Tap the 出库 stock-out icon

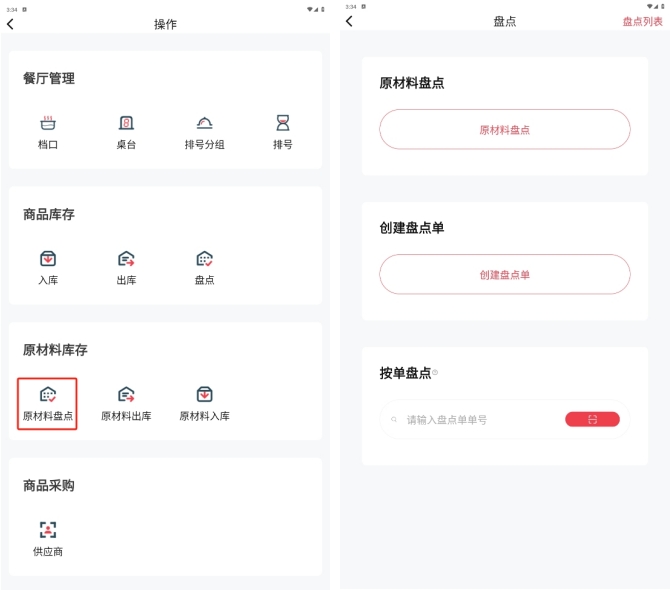coord(126,259)
